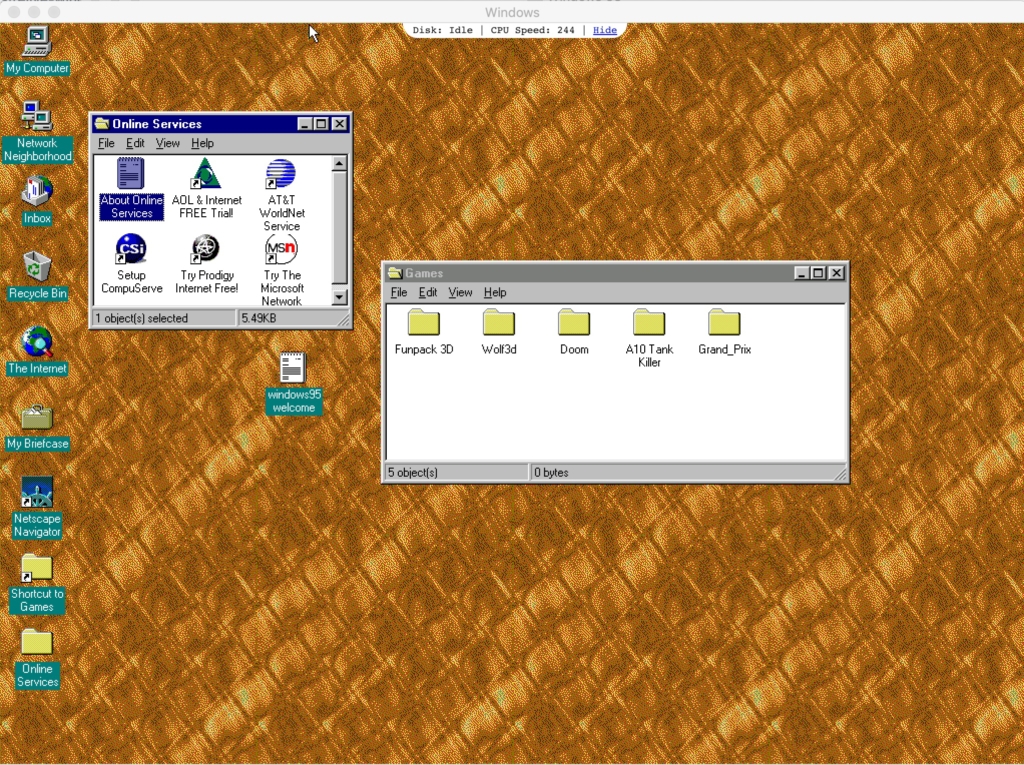Screen dimensions: 1024x765
Task: Launch Try The Microsoft Network
Action: pyautogui.click(x=281, y=250)
